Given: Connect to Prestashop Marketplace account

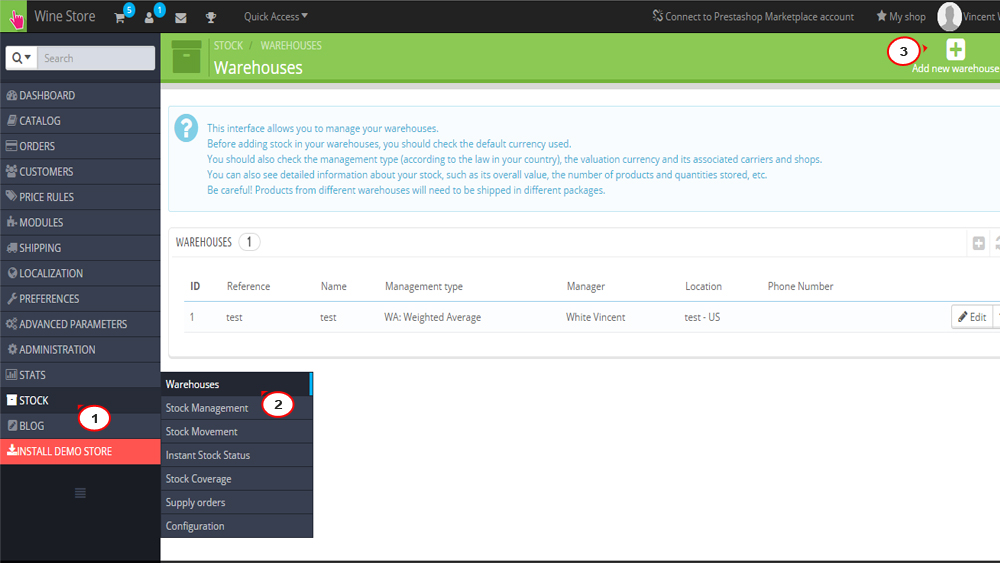Looking at the screenshot, I should [753, 17].
